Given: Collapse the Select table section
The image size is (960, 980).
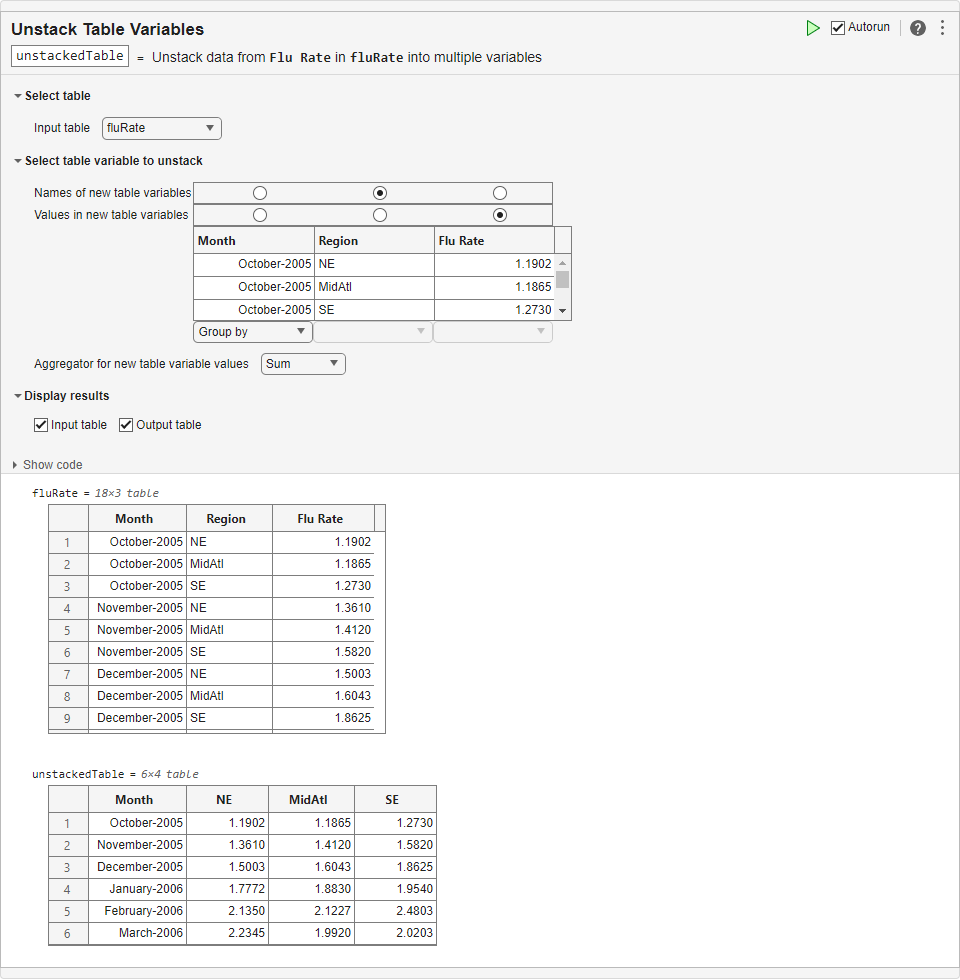Looking at the screenshot, I should pos(18,96).
